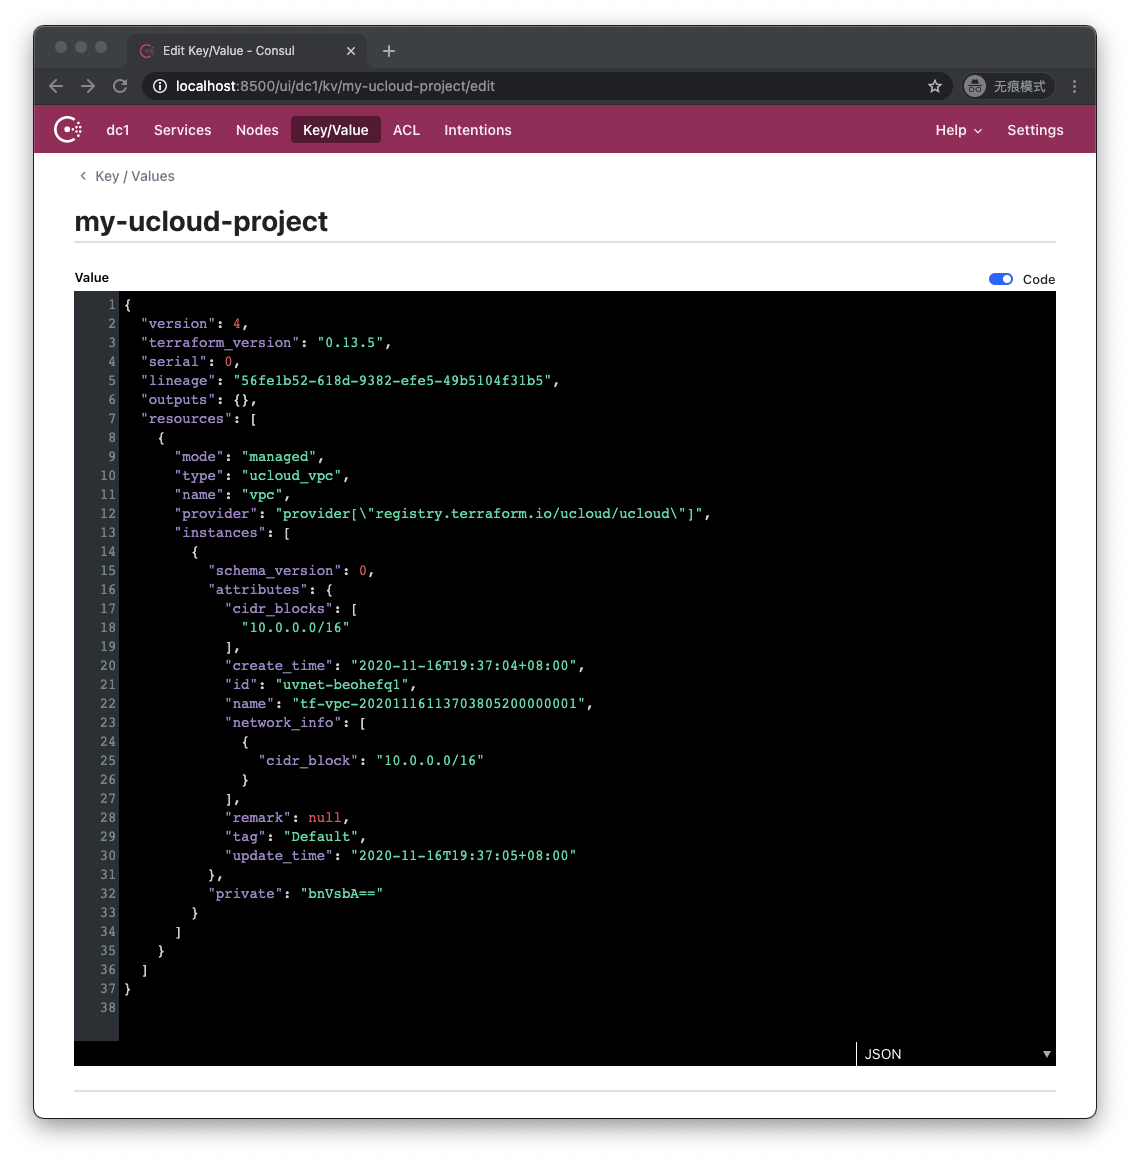Click the "network_info" key text
This screenshot has height=1160, width=1130.
283,723
